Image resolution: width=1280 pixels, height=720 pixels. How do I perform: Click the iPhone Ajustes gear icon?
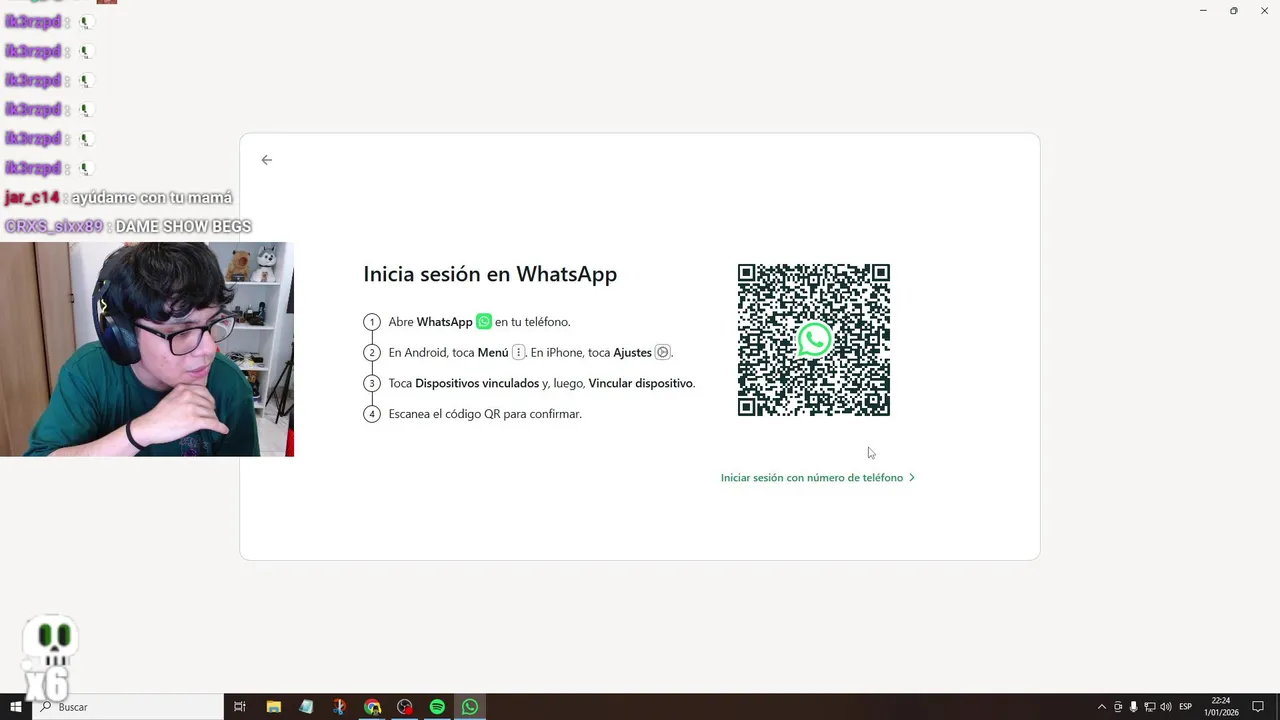coord(662,352)
